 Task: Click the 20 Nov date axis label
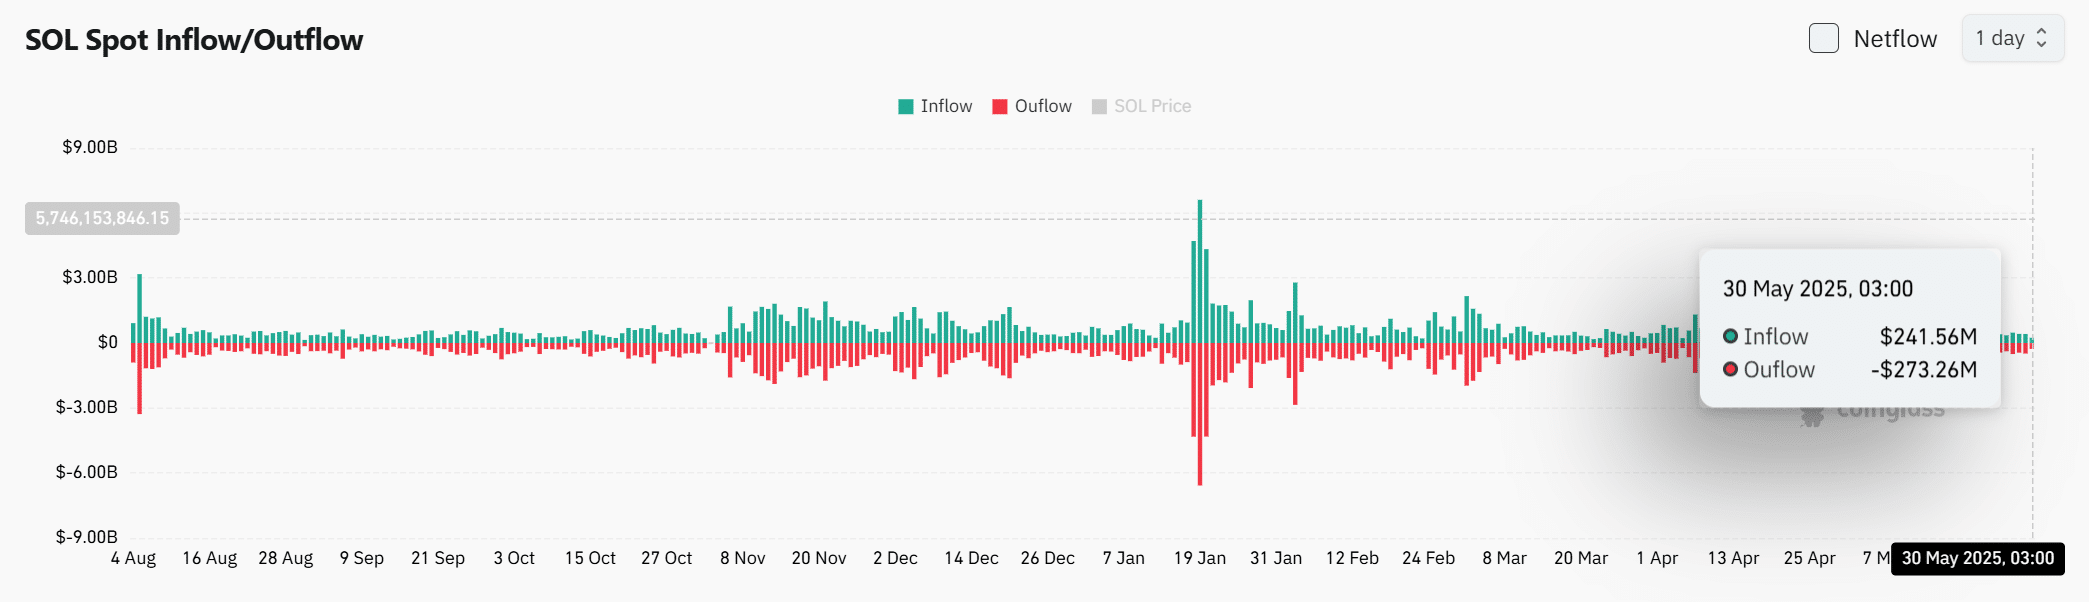(x=819, y=558)
